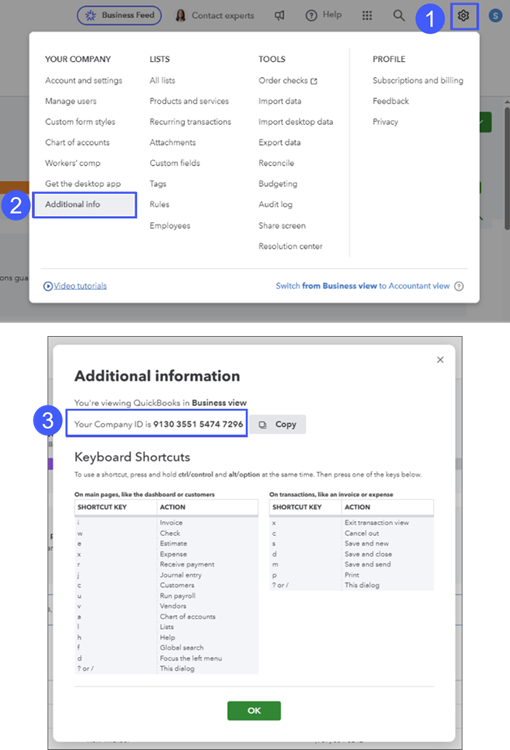Select Additional info menu entry
The width and height of the screenshot is (510, 750).
coord(85,205)
